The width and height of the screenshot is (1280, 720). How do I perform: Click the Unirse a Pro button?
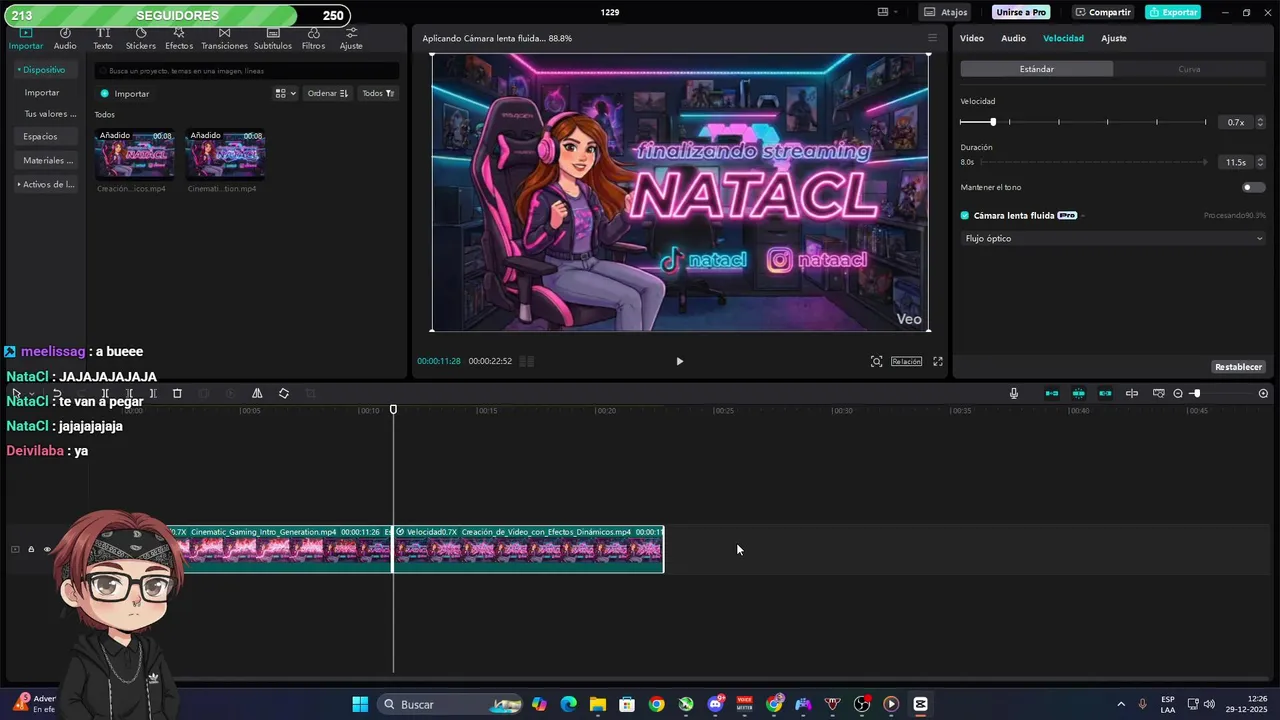[1022, 12]
